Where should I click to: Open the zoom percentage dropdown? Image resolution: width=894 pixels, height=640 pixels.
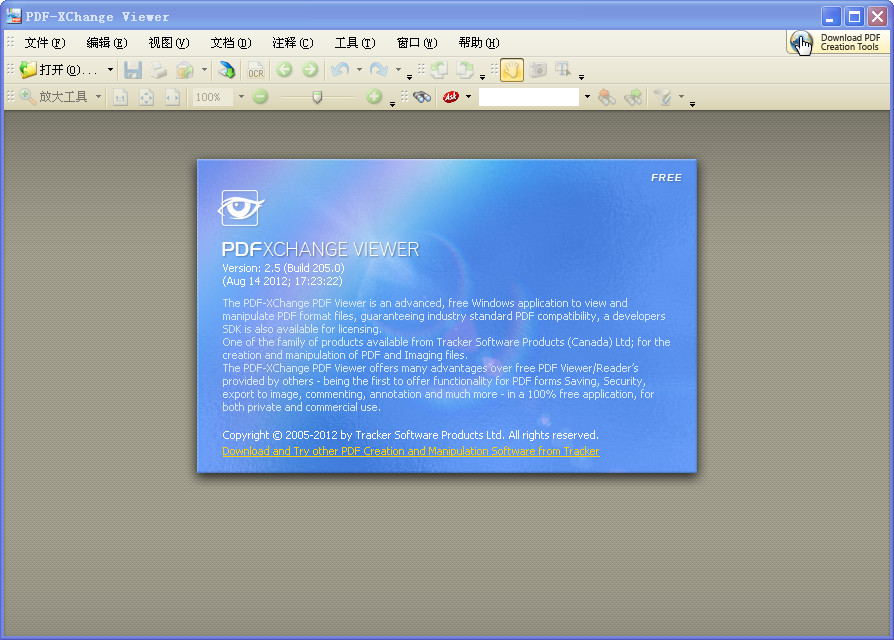[241, 97]
